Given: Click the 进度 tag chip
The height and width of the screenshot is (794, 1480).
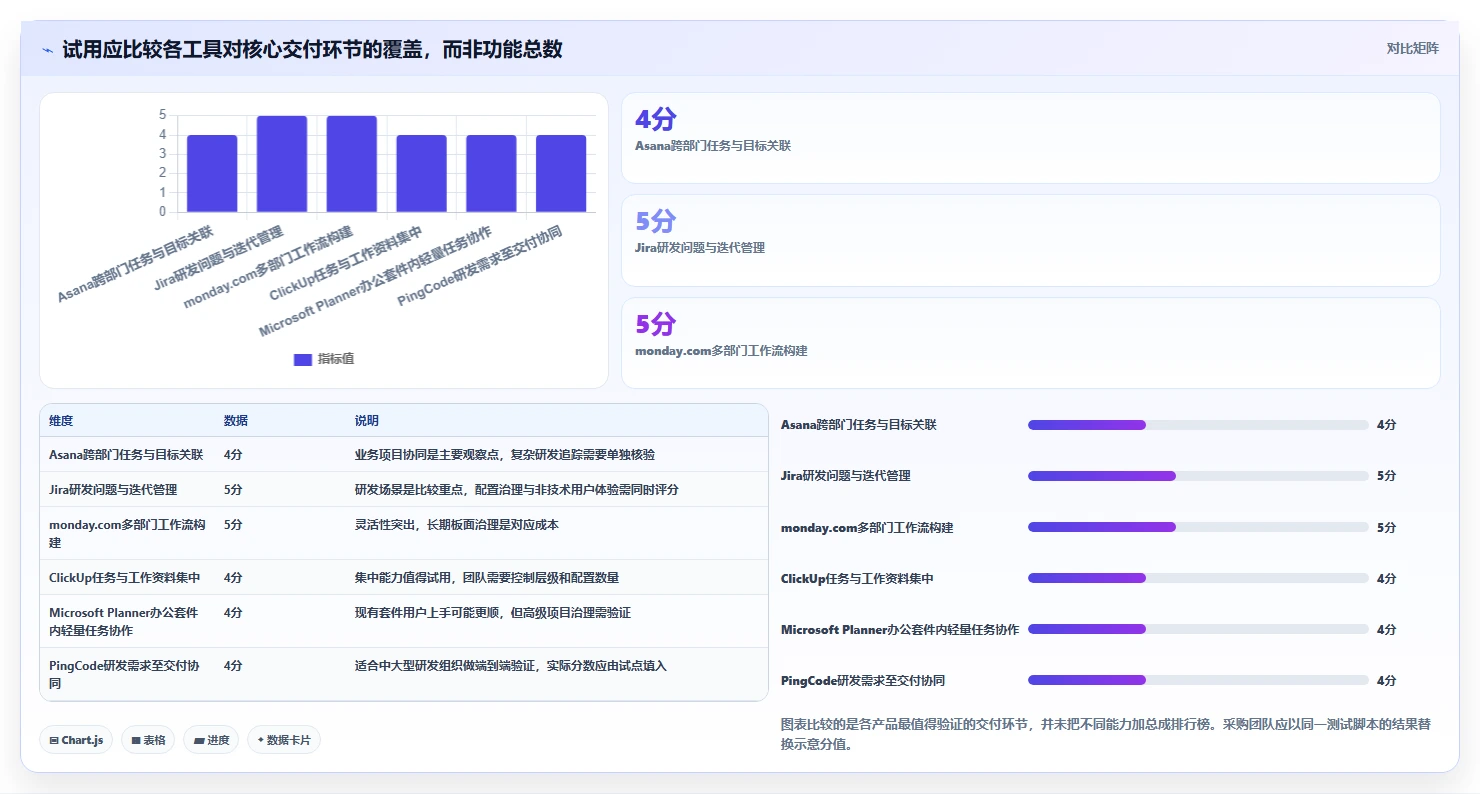Looking at the screenshot, I should (x=211, y=740).
